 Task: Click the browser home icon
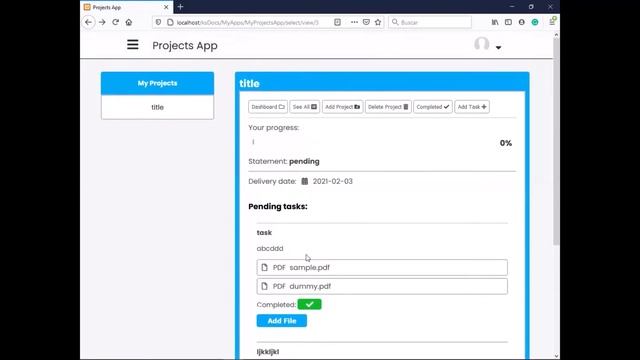coord(129,22)
